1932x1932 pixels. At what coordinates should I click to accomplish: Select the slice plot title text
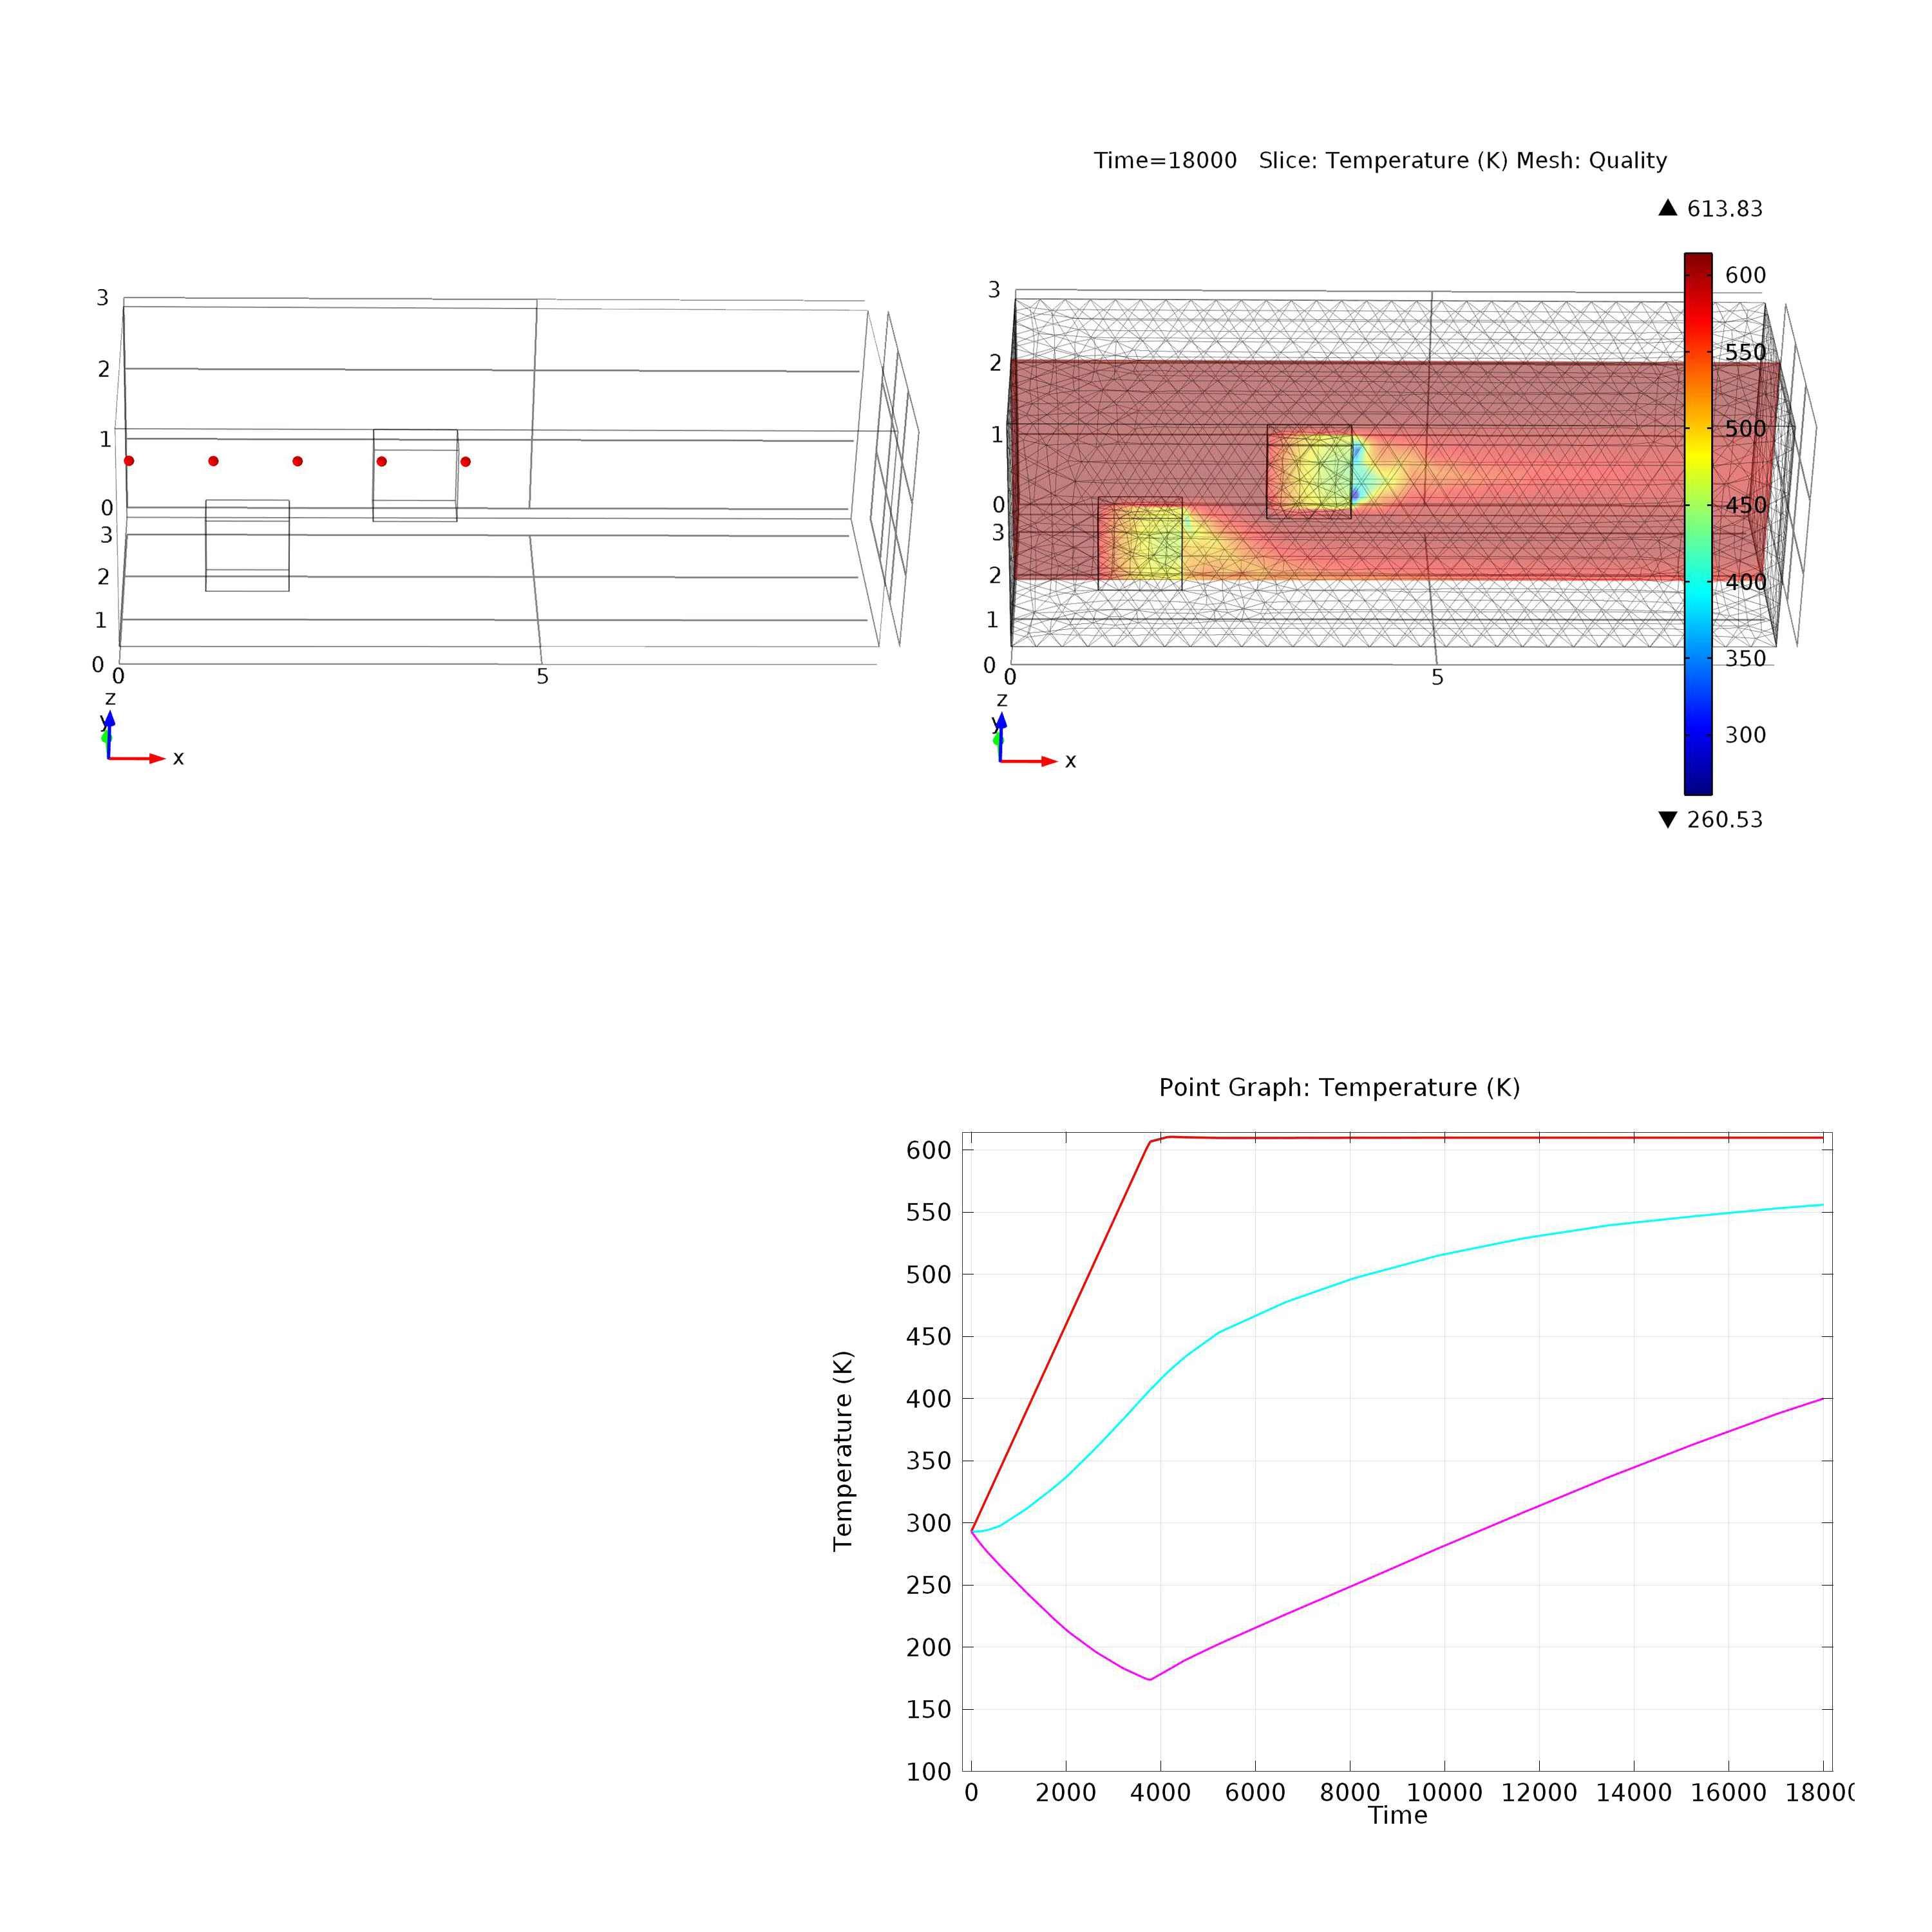click(x=1380, y=161)
